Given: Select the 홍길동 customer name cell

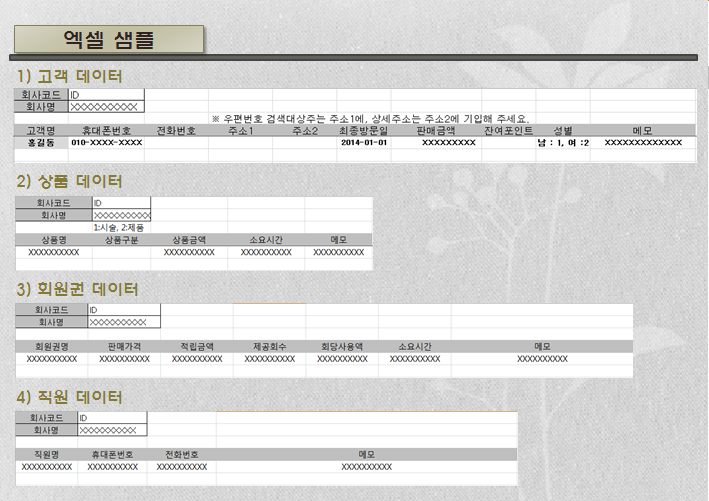Looking at the screenshot, I should 41,143.
